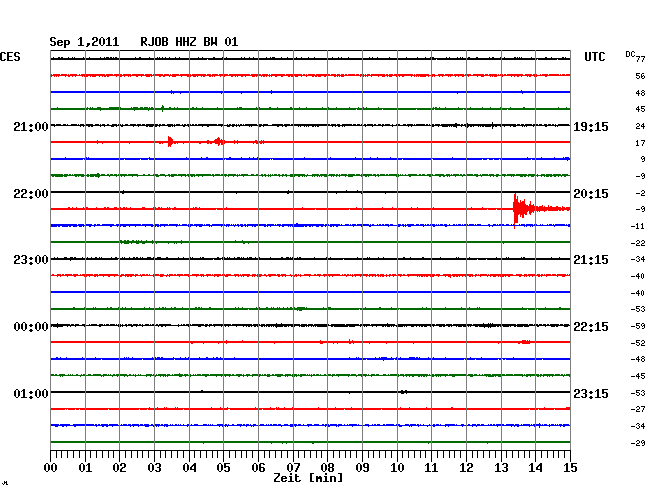Click the '02' minute axis tick label
This screenshot has width=650, height=494.
(x=119, y=468)
